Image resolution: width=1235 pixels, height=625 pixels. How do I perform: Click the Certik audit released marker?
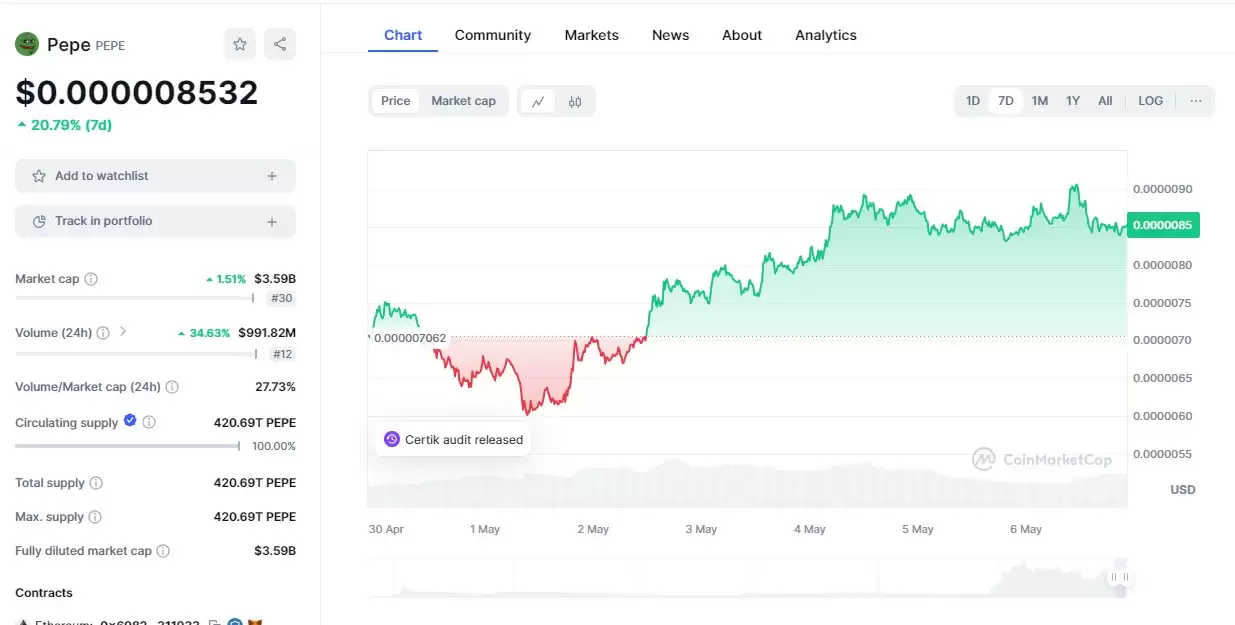click(x=453, y=439)
